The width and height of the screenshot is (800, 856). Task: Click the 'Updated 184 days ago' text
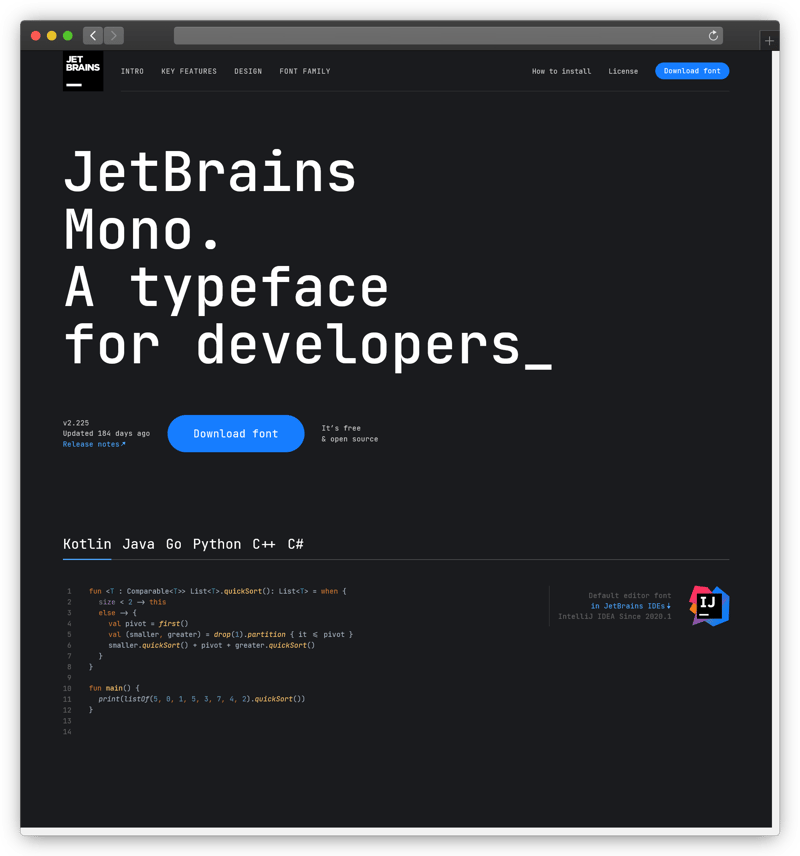106,433
